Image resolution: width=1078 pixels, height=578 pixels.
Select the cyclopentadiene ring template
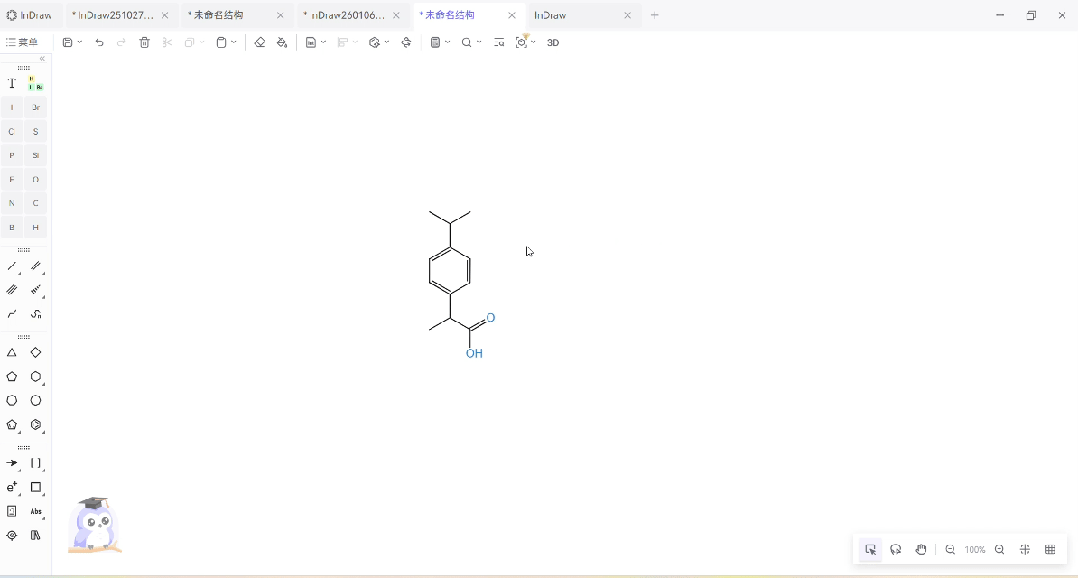coord(12,425)
